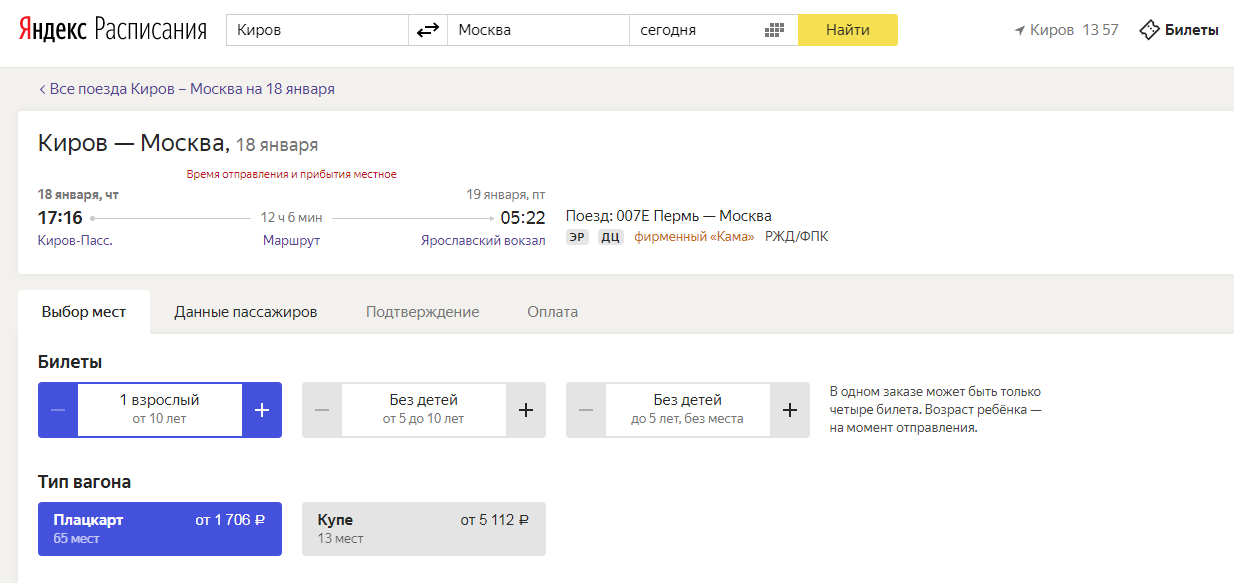
Task: Switch to Данные пассажиров tab
Action: point(245,312)
